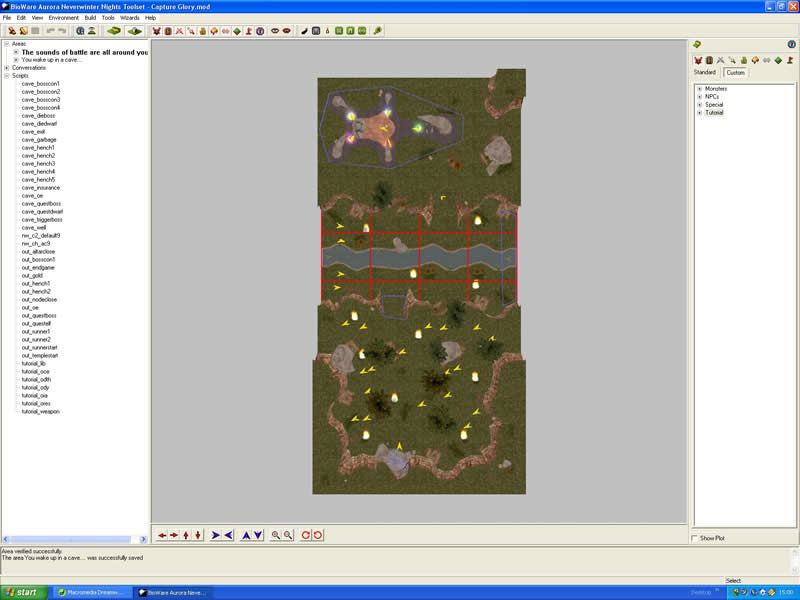Pan the view left with the red left arrow
The width and height of the screenshot is (800, 600).
click(162, 535)
